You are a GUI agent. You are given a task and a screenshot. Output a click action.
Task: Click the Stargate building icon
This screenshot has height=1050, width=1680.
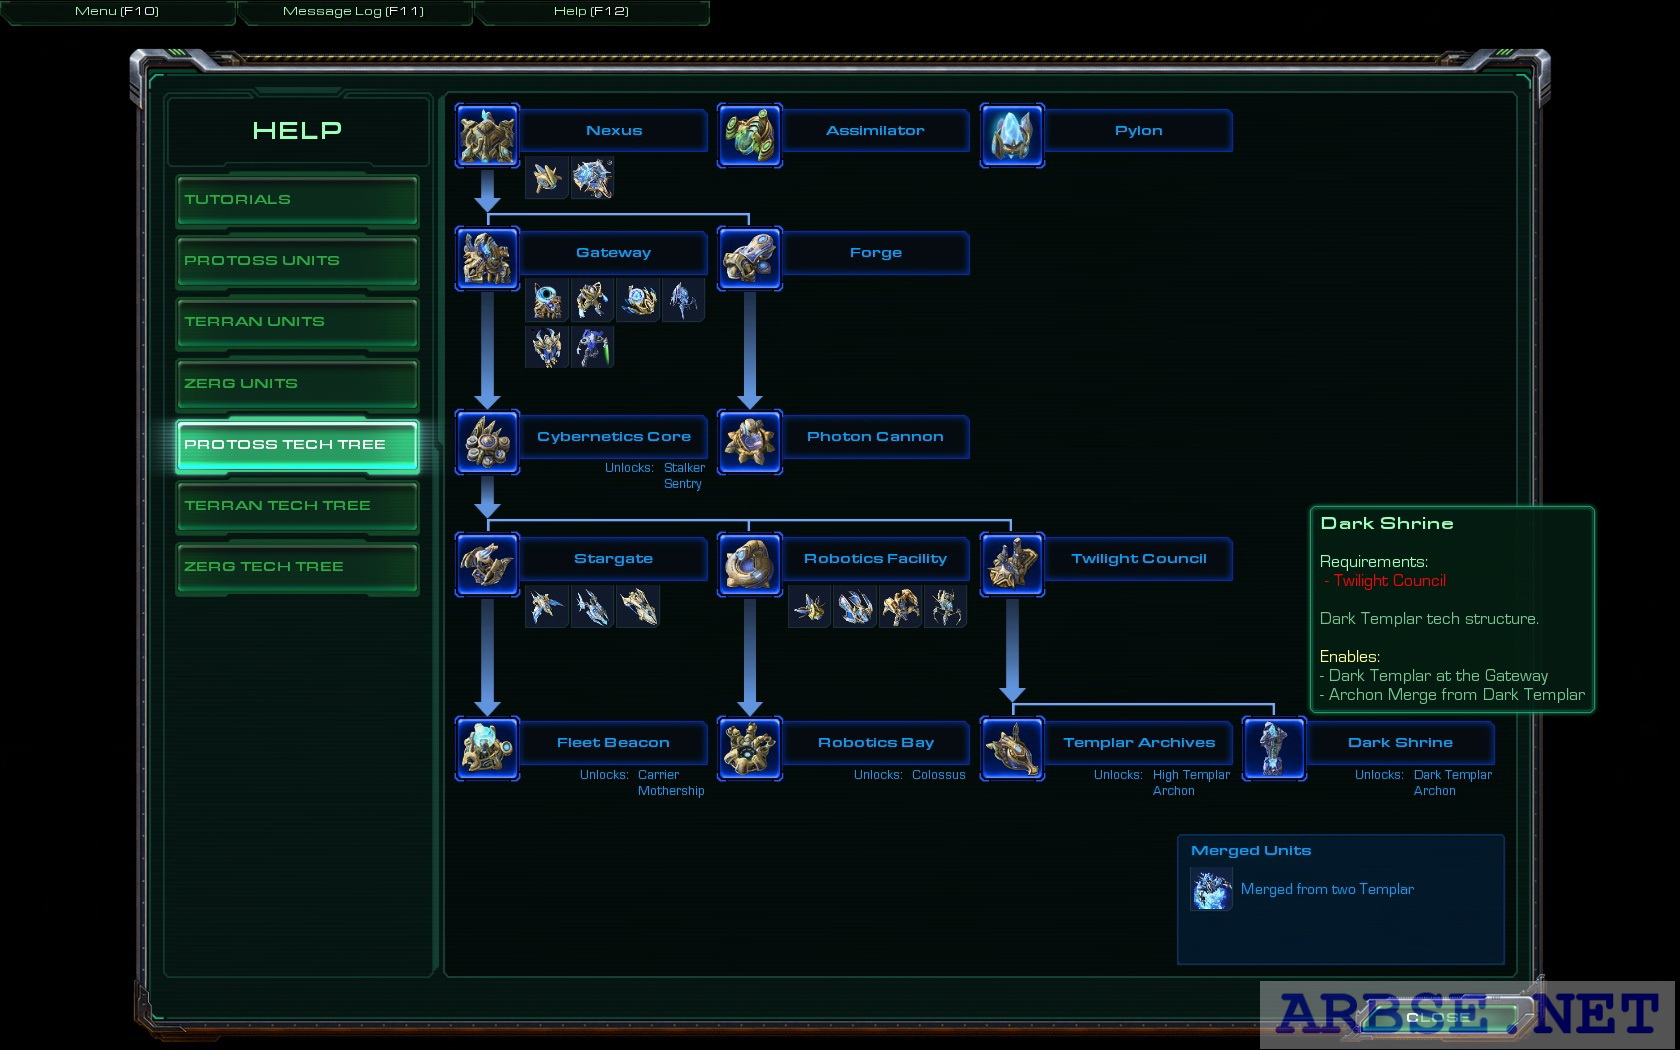click(487, 564)
